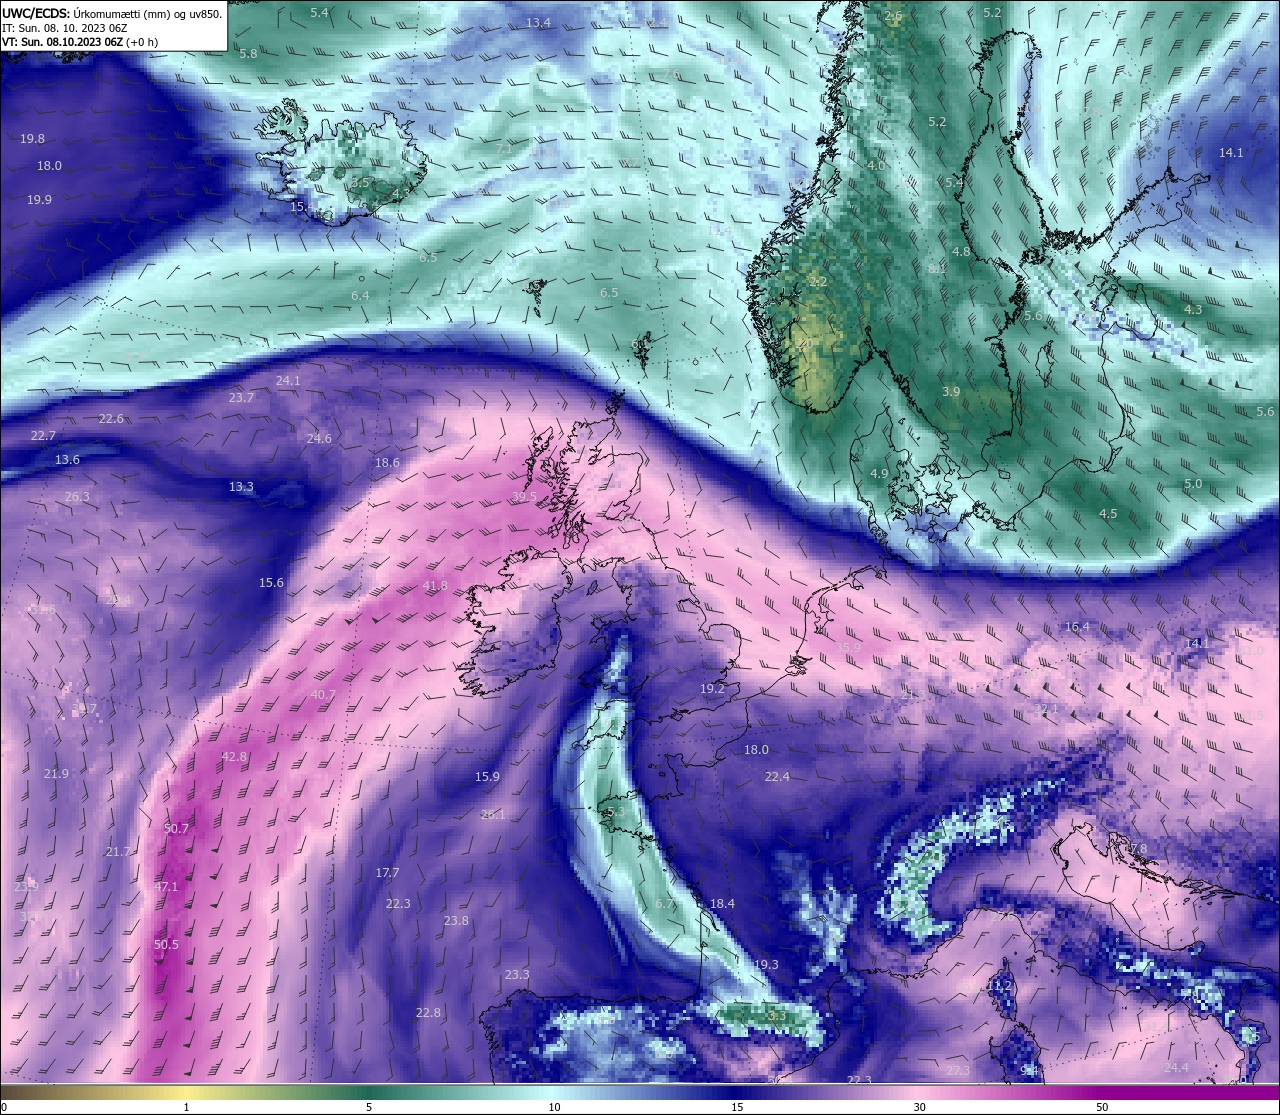Click the map value 13.4
Screen dimensions: 1280x1115
pyautogui.click(x=538, y=23)
